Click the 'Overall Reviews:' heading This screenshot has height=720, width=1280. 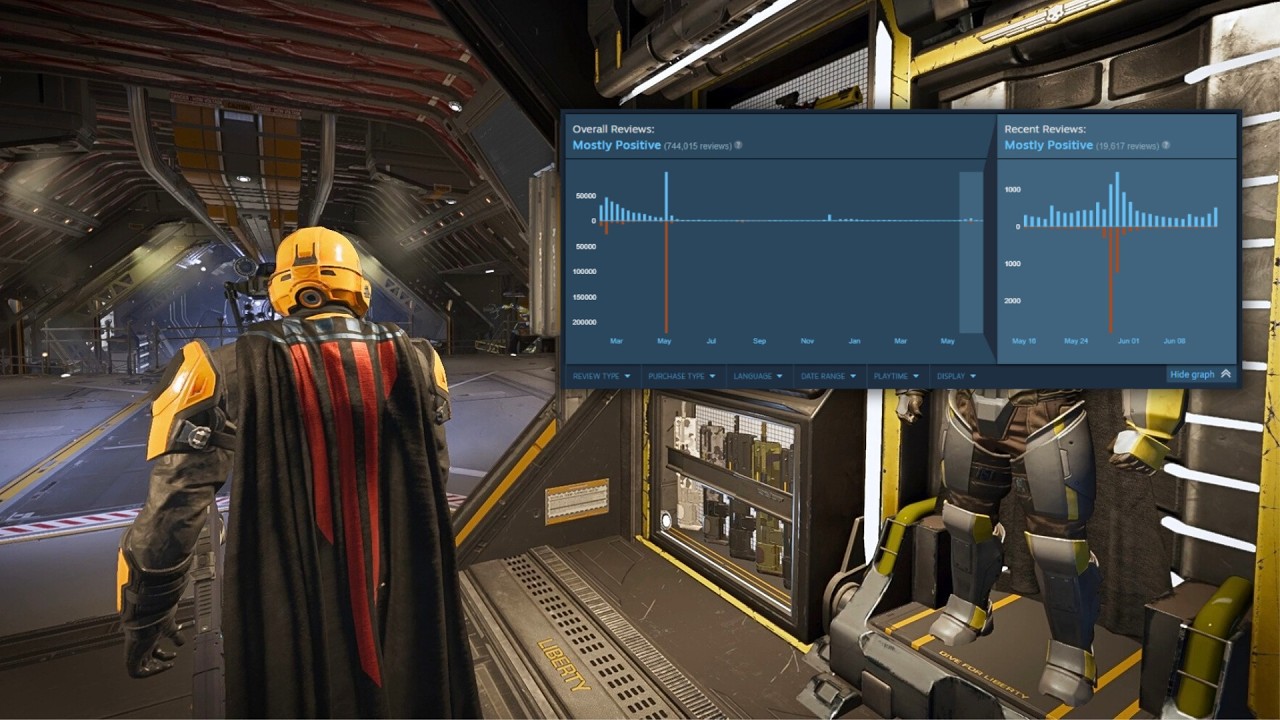[x=613, y=130]
